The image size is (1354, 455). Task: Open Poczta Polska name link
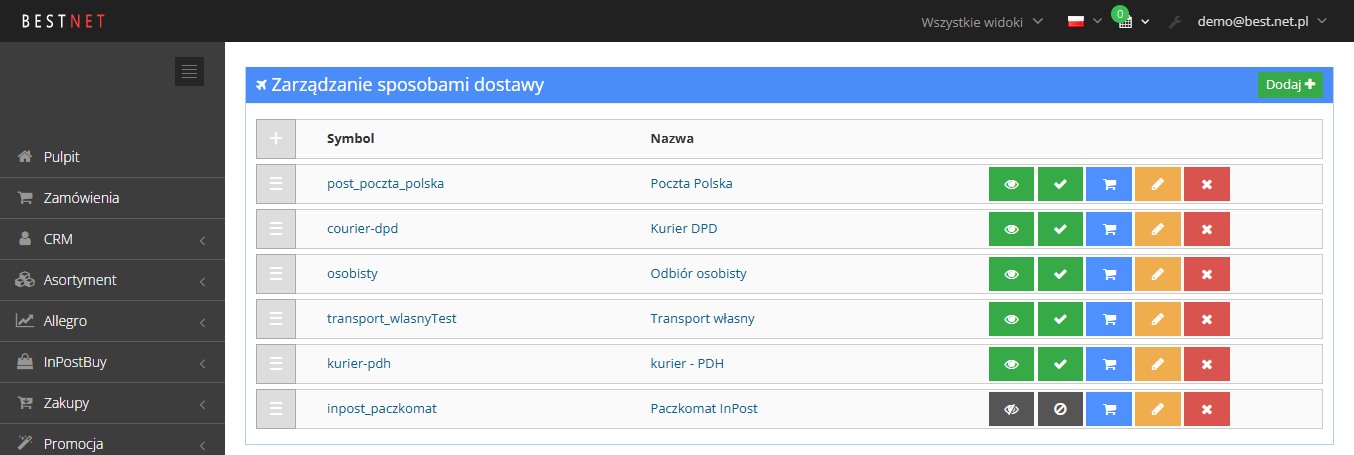click(x=691, y=184)
